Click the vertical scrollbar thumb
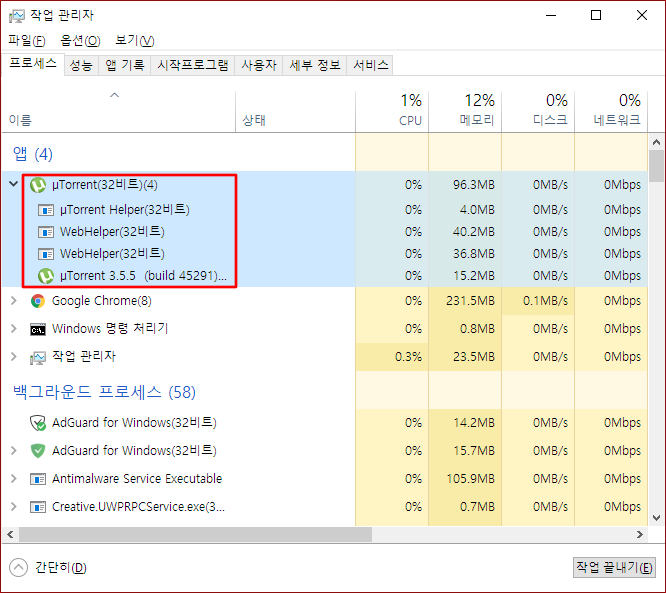 [656, 166]
